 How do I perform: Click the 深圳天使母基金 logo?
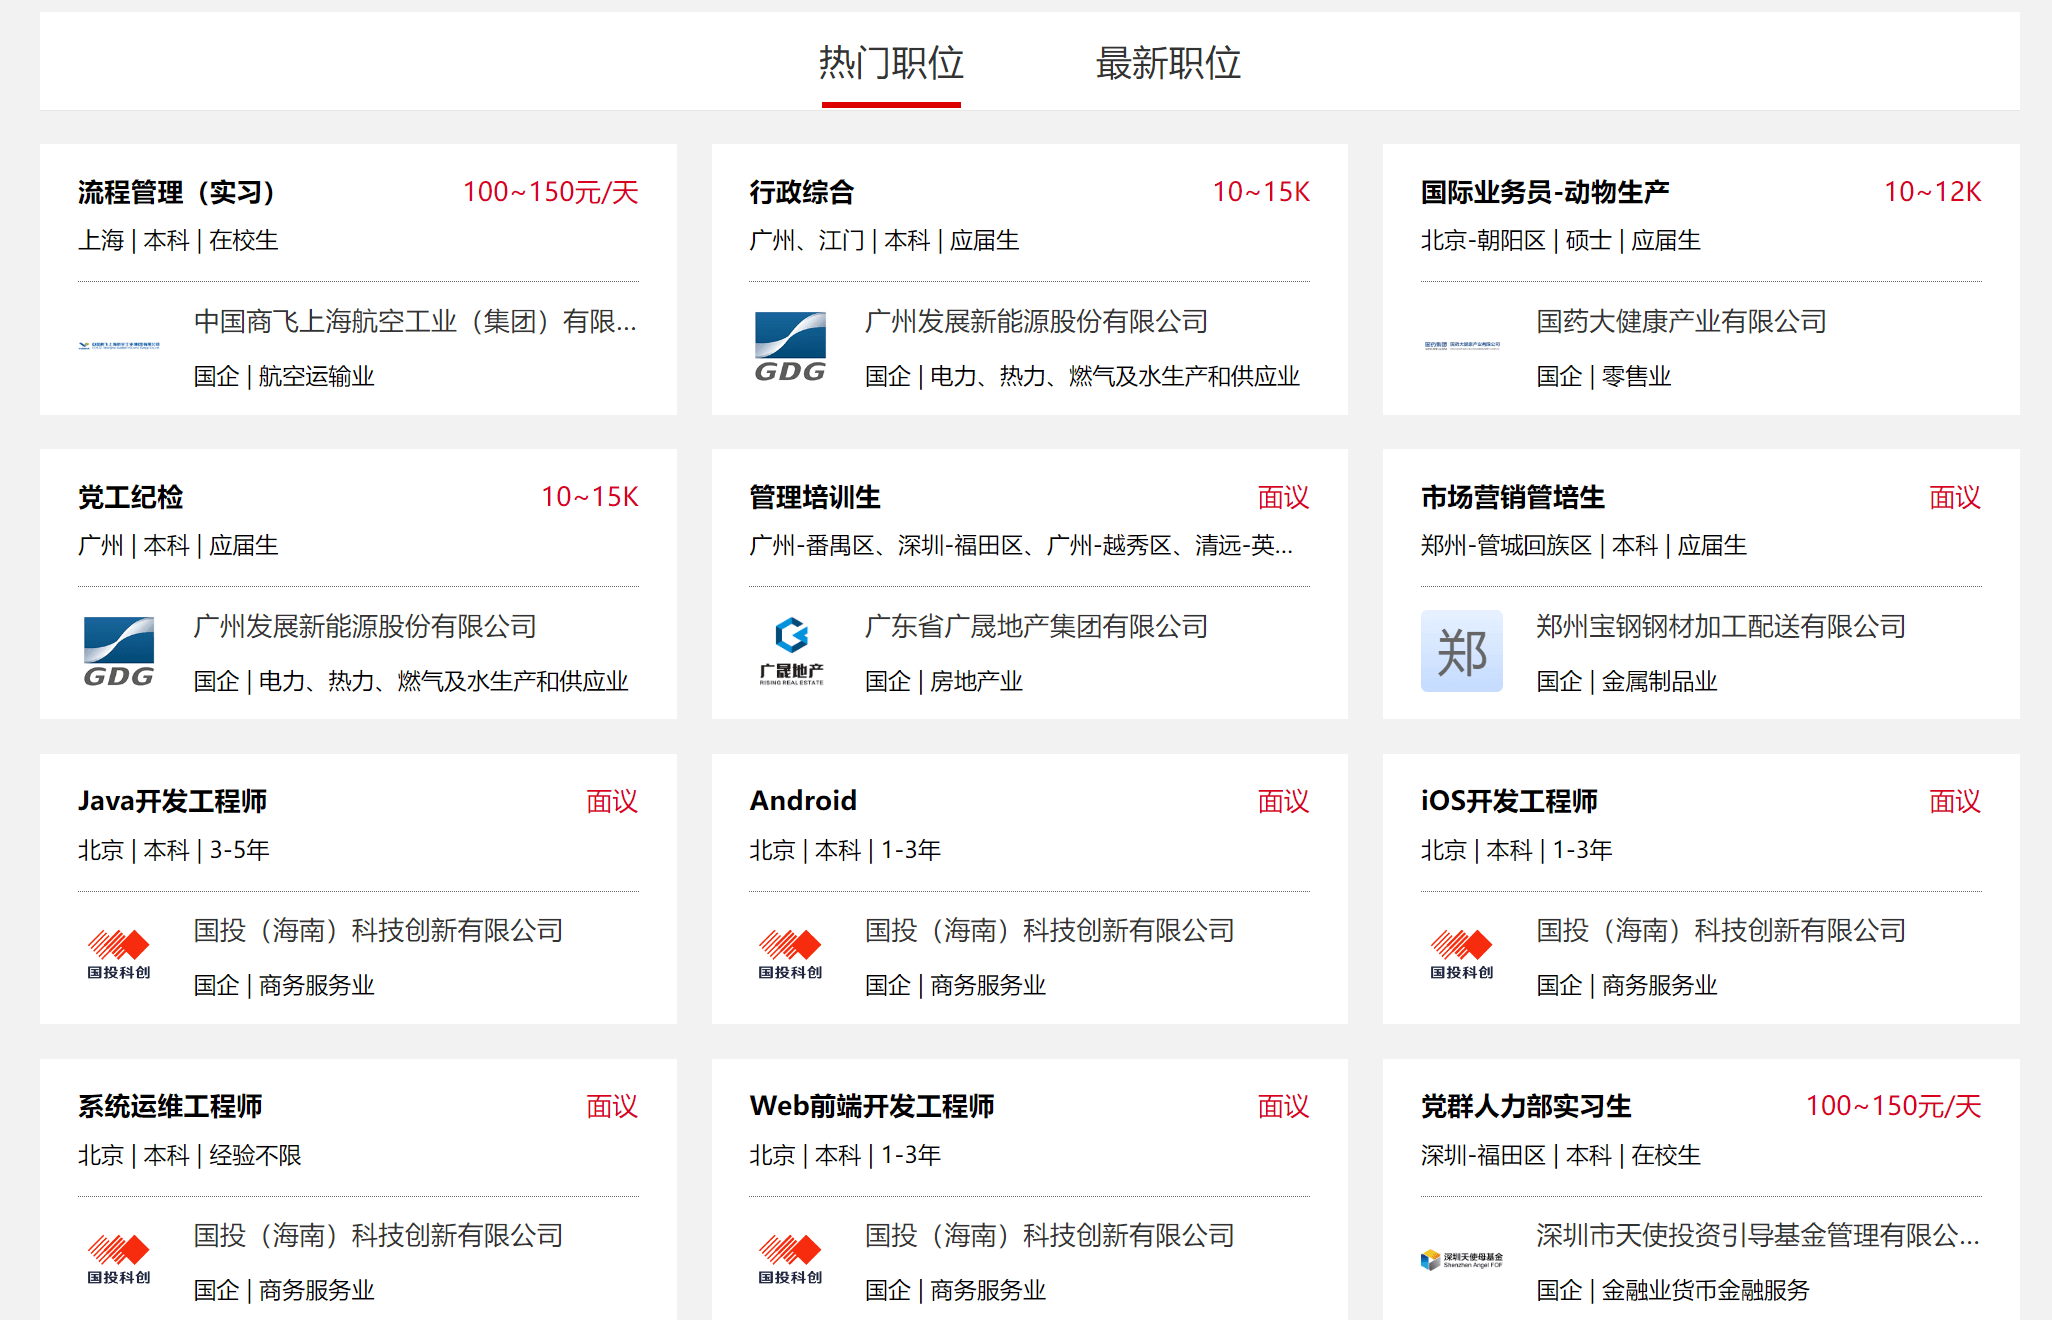click(1461, 1260)
